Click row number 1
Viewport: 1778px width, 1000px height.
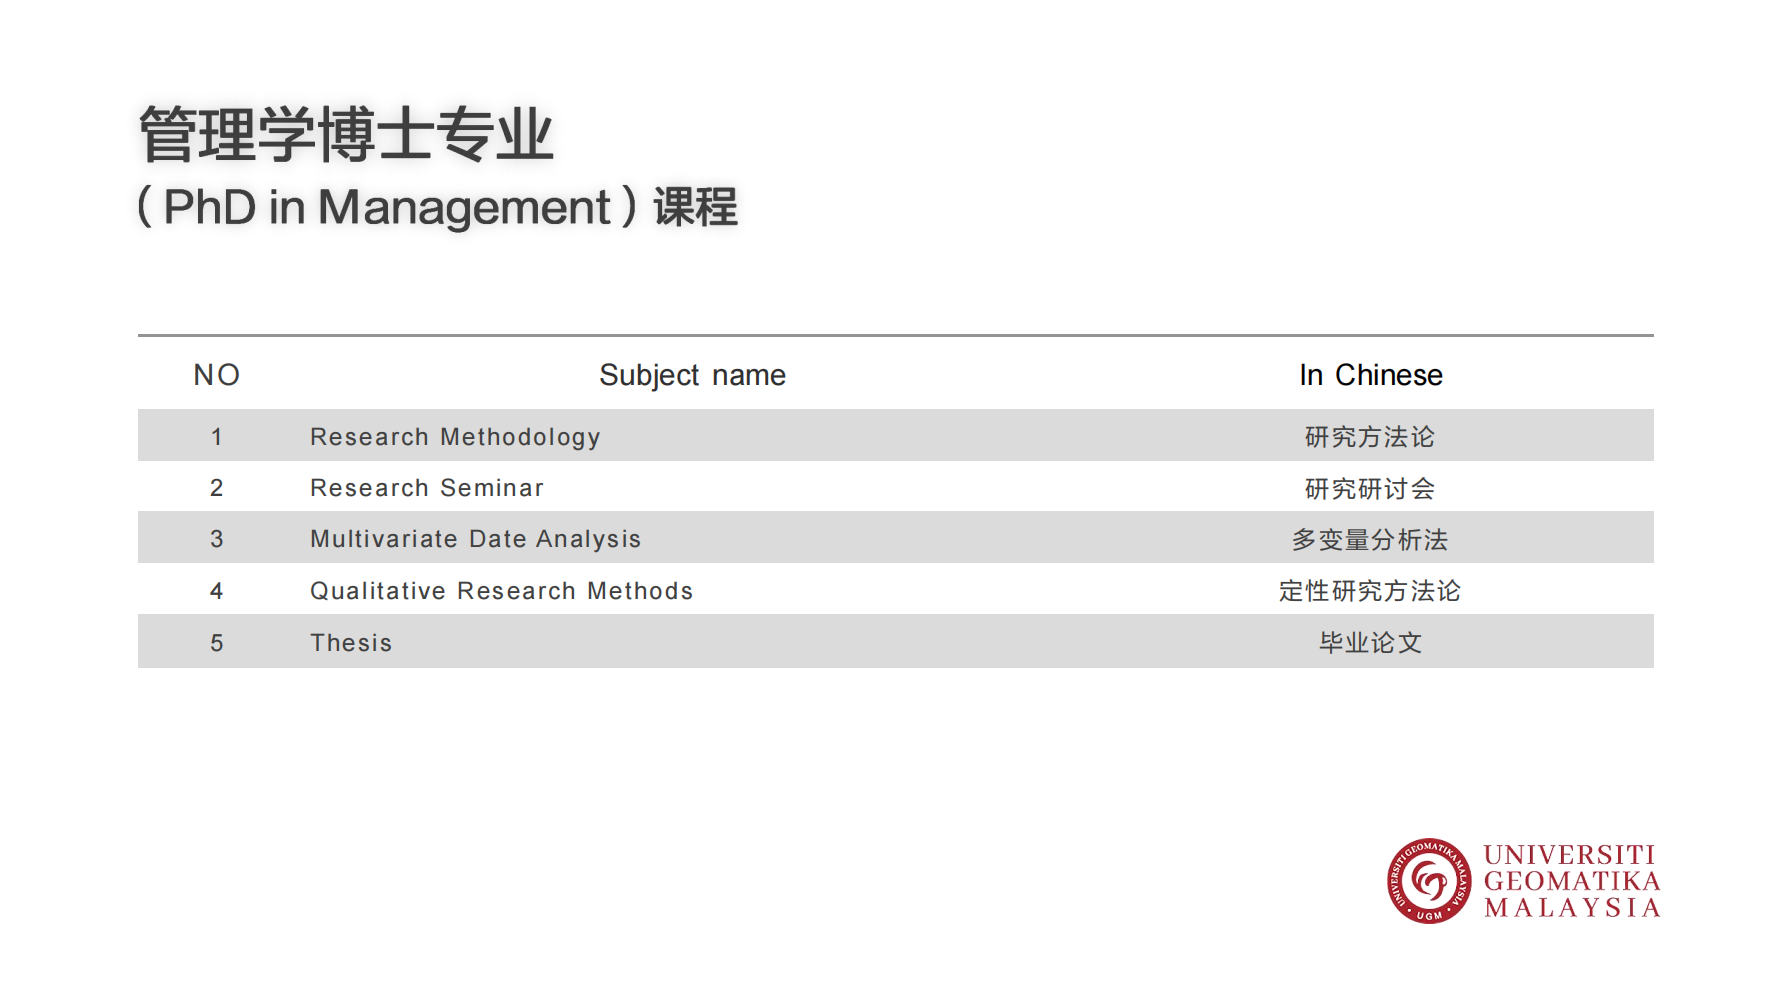click(216, 437)
